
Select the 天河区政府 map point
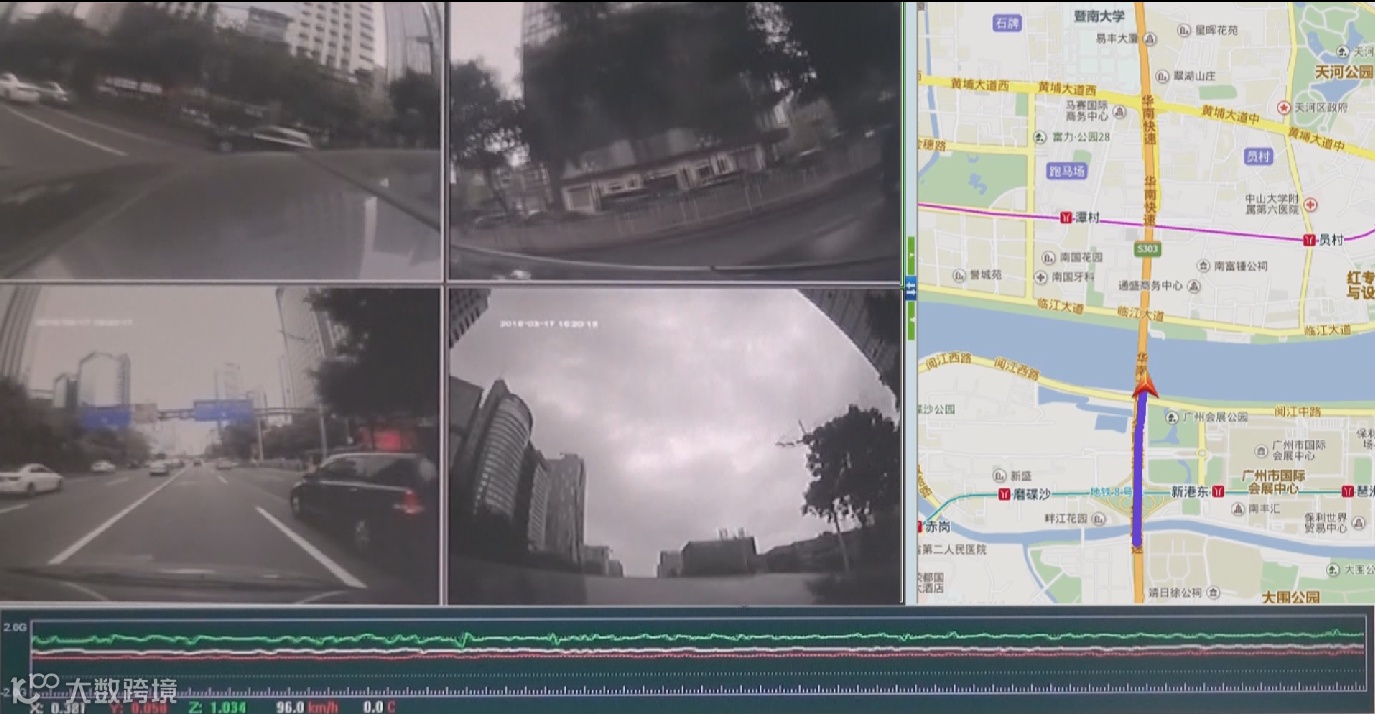(1284, 107)
